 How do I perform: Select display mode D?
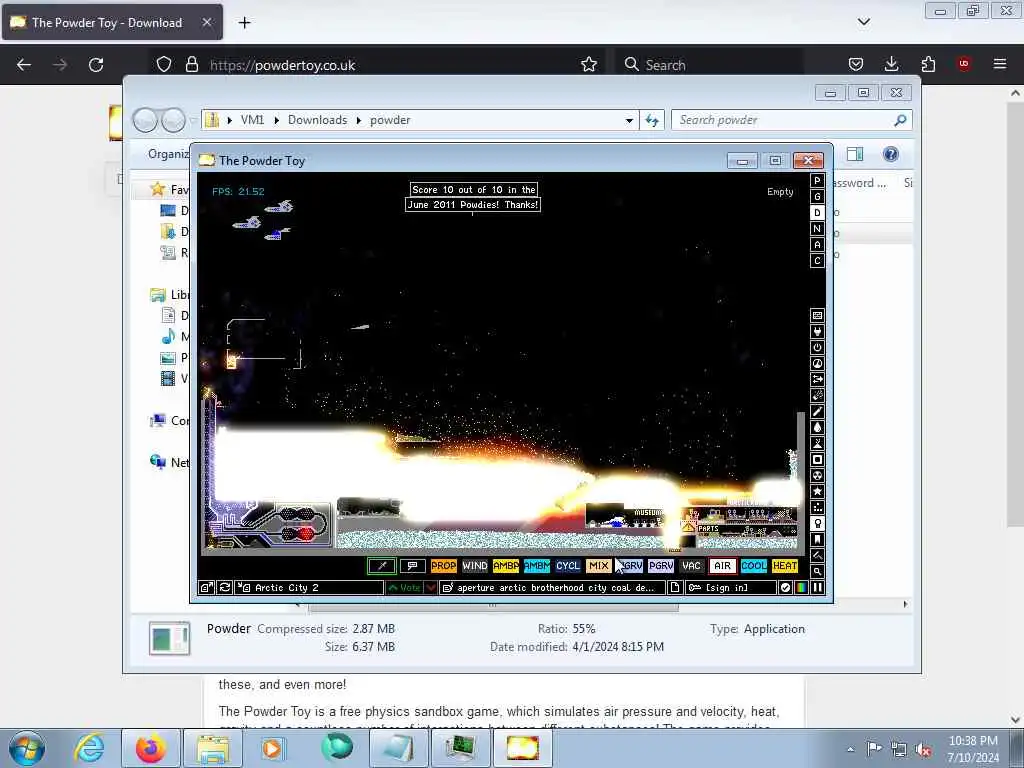click(817, 213)
